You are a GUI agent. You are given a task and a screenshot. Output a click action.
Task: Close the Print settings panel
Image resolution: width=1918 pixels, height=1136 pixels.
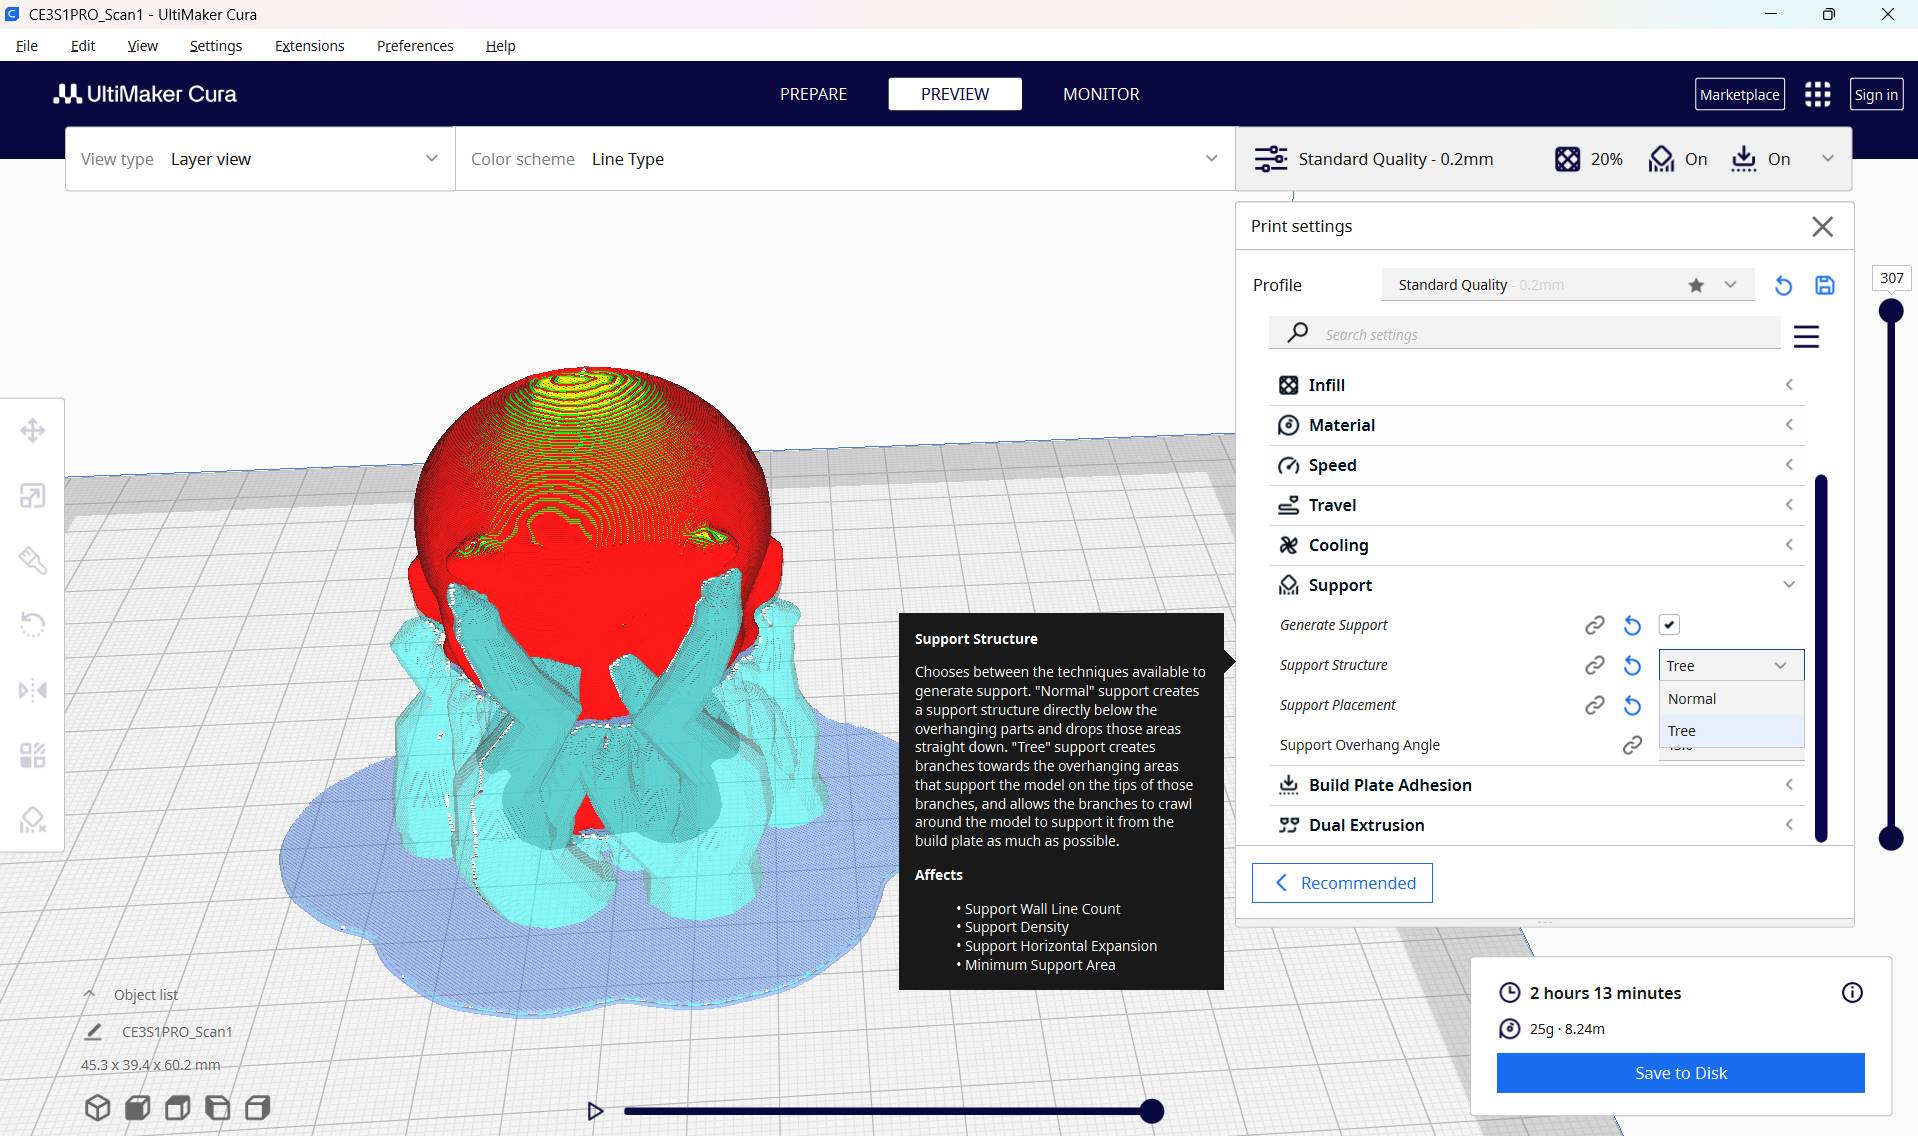click(x=1822, y=227)
